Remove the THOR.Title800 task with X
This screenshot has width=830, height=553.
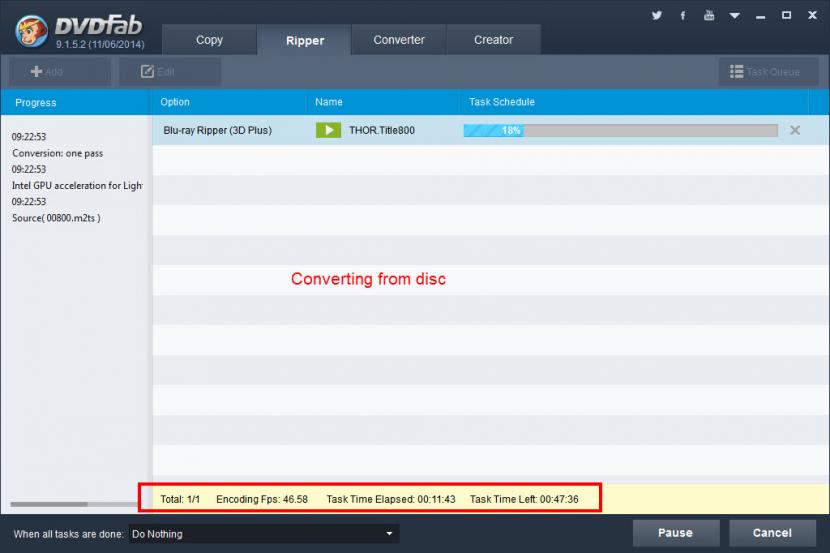795,130
